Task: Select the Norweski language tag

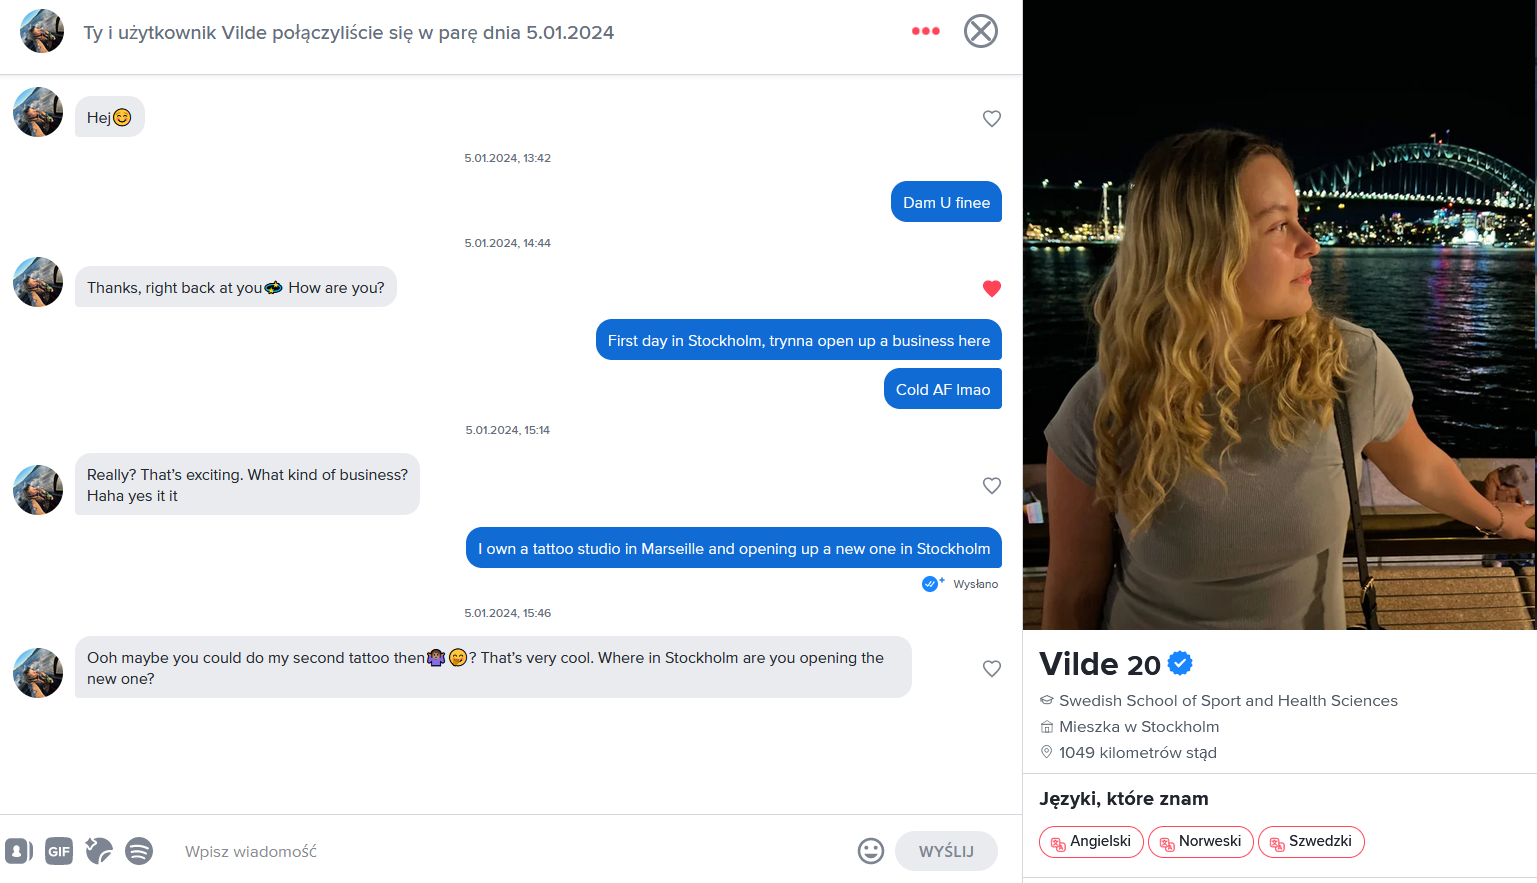Action: click(x=1200, y=841)
